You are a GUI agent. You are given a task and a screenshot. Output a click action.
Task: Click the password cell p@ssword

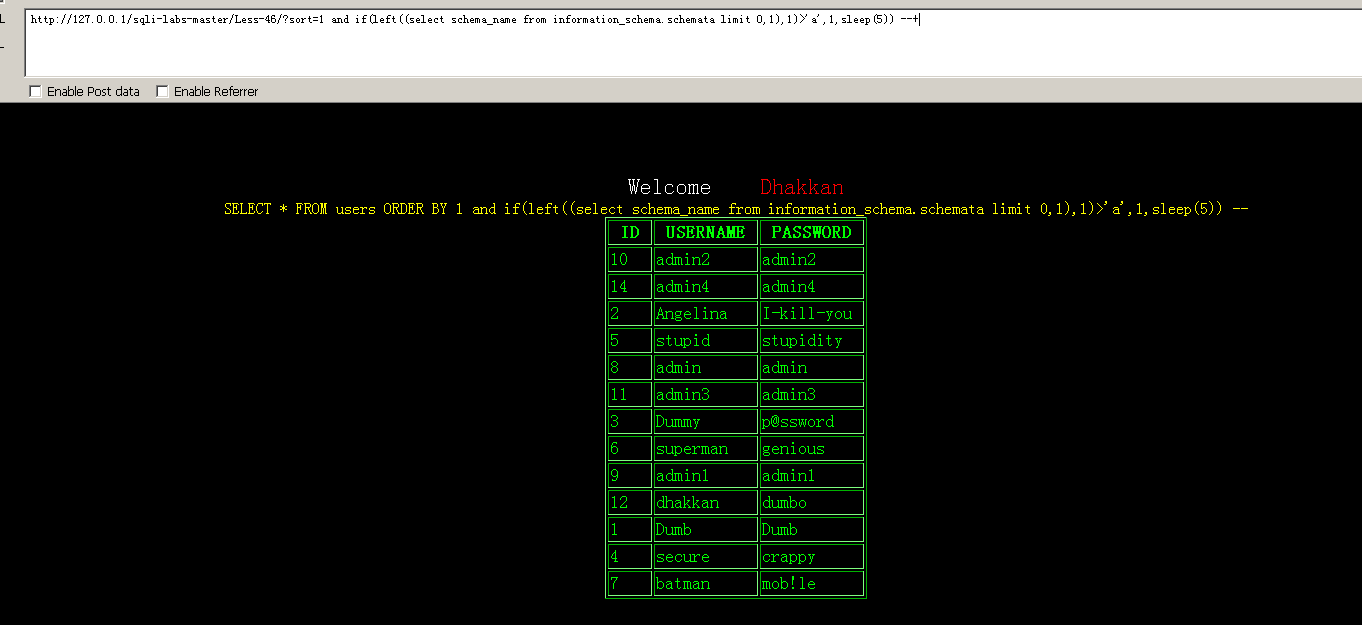pos(812,421)
